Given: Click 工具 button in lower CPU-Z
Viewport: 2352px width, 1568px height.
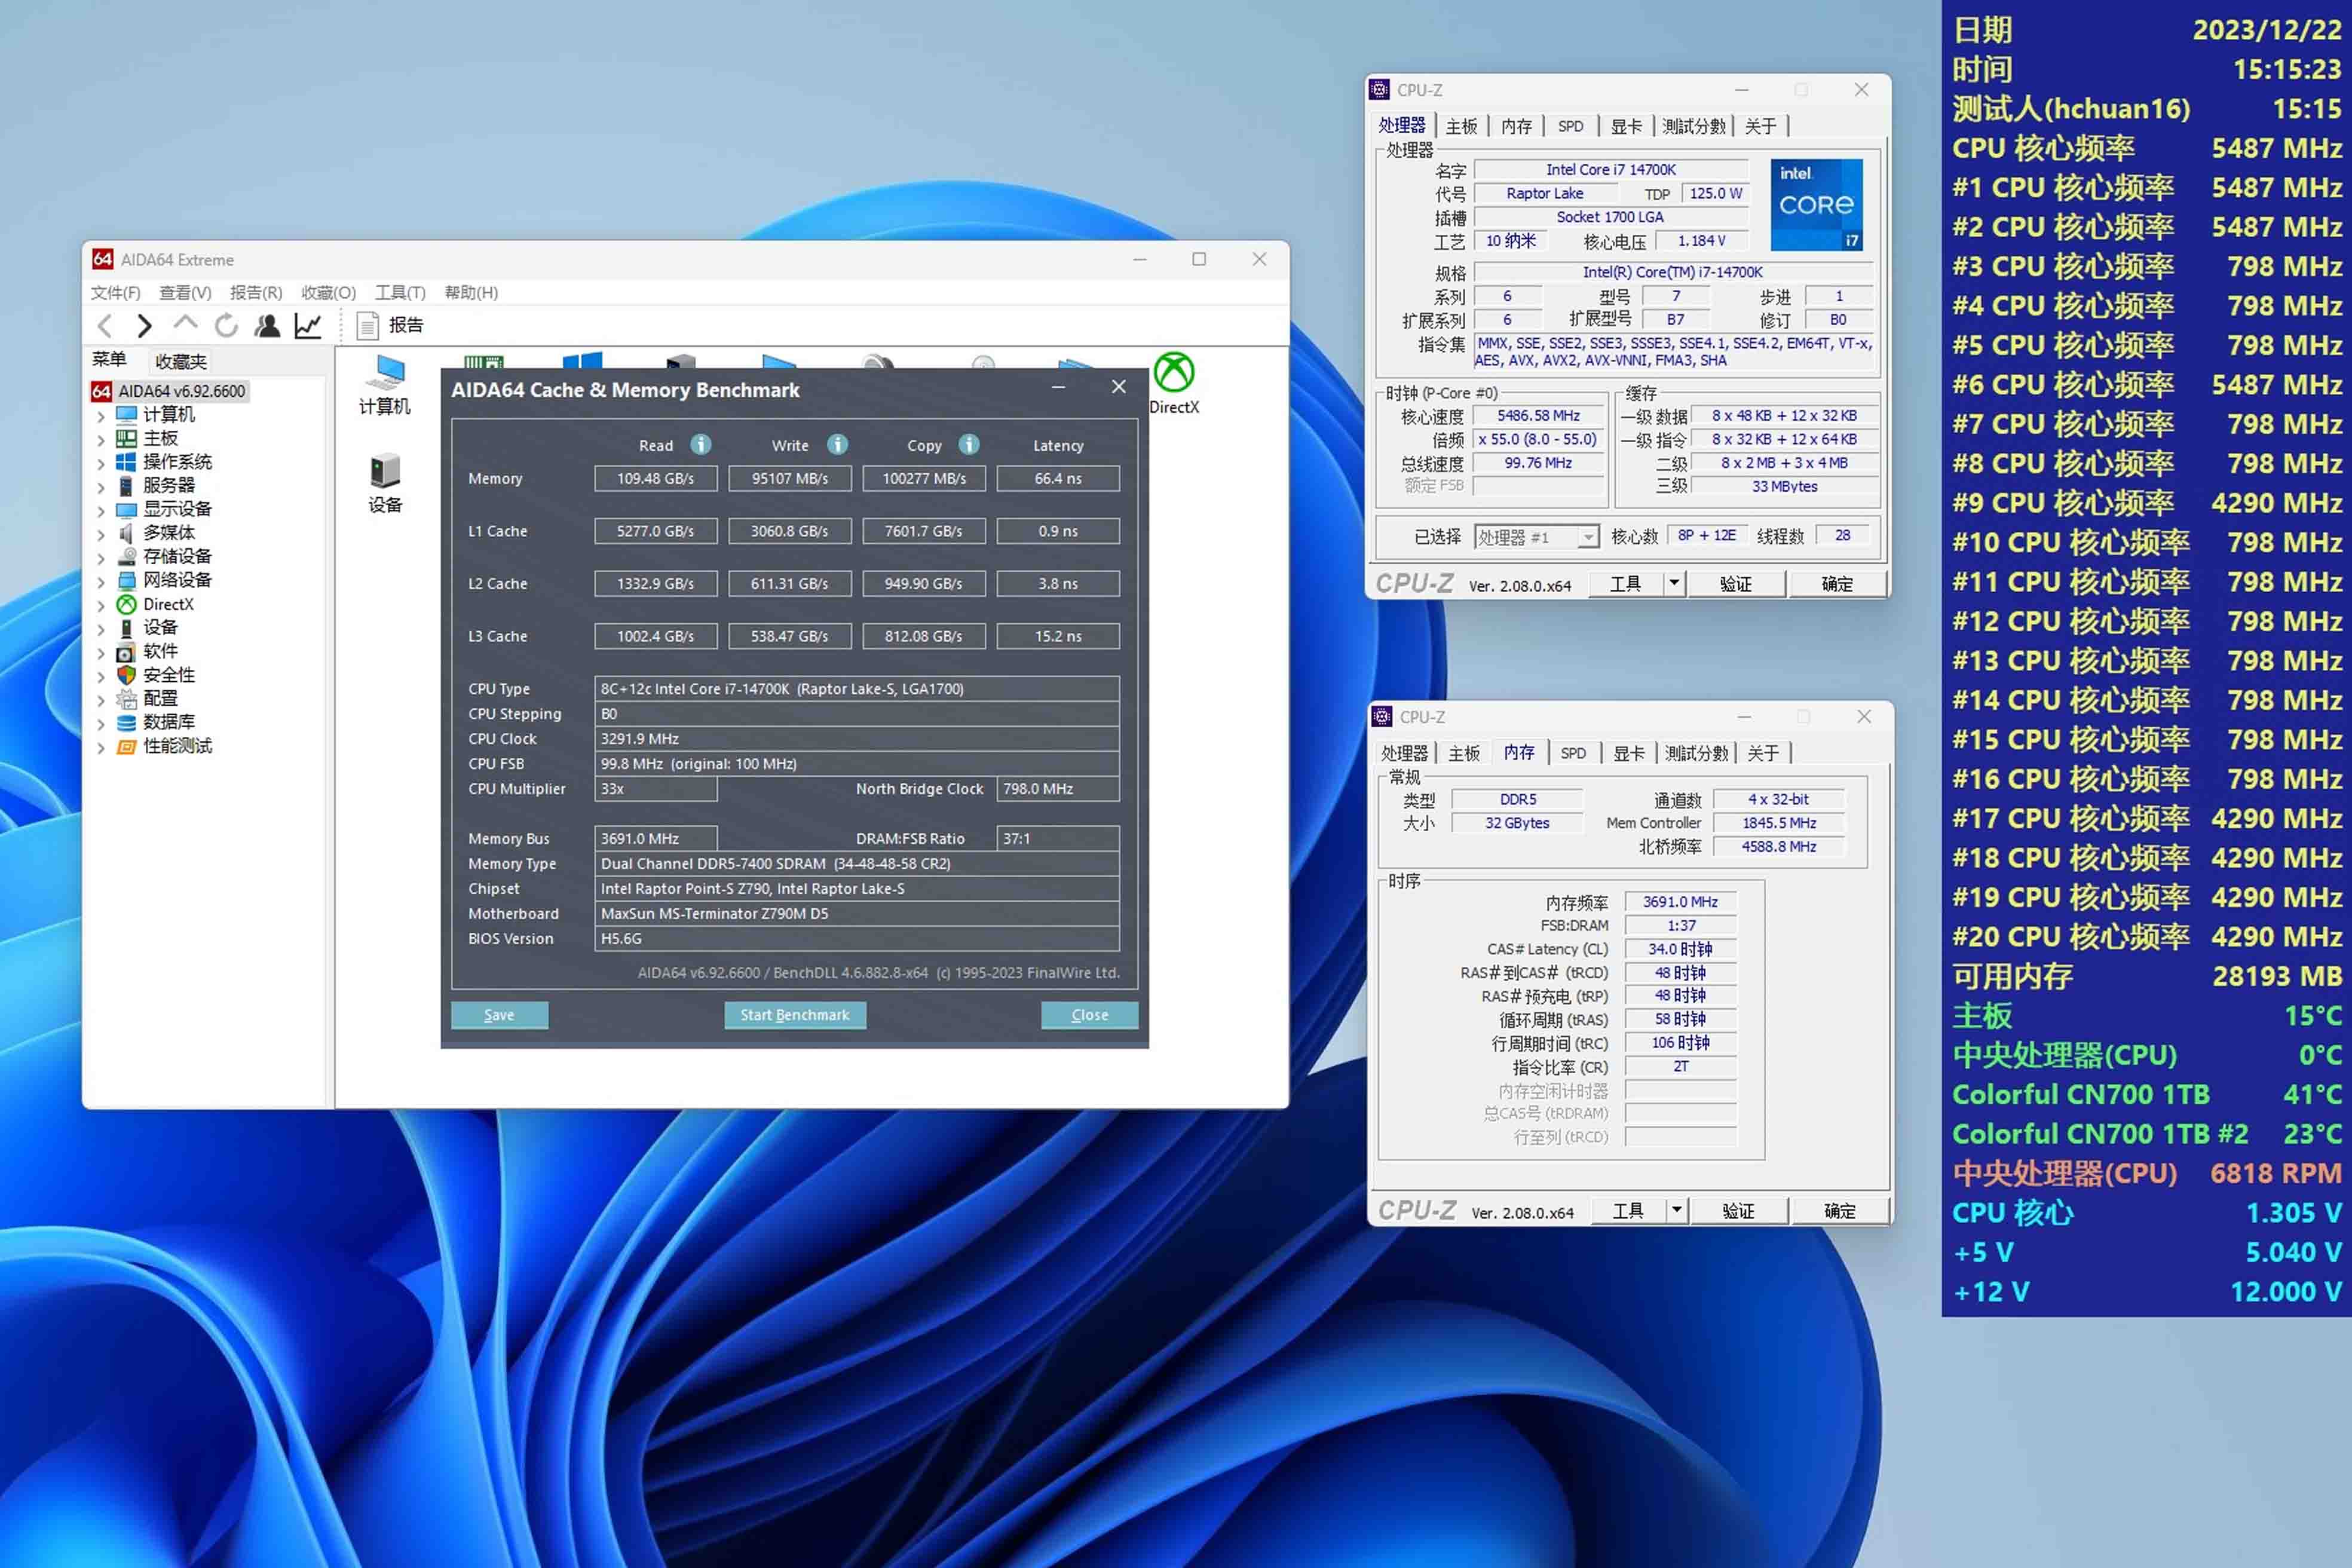Looking at the screenshot, I should [x=1628, y=1211].
